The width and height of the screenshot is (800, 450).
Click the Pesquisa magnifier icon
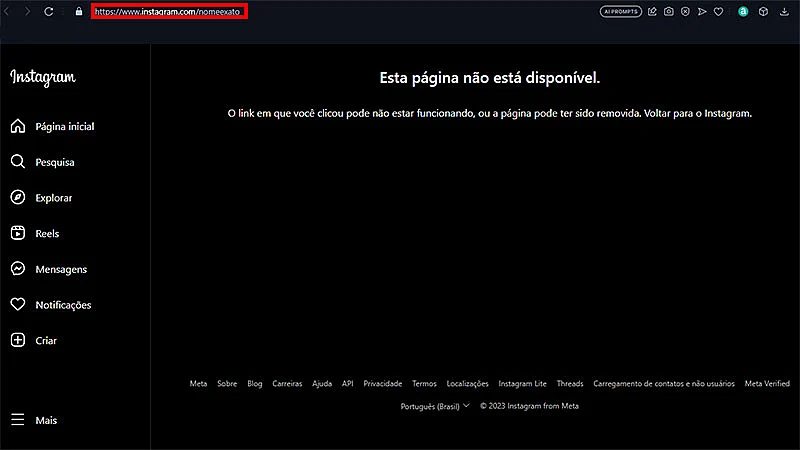(x=18, y=162)
